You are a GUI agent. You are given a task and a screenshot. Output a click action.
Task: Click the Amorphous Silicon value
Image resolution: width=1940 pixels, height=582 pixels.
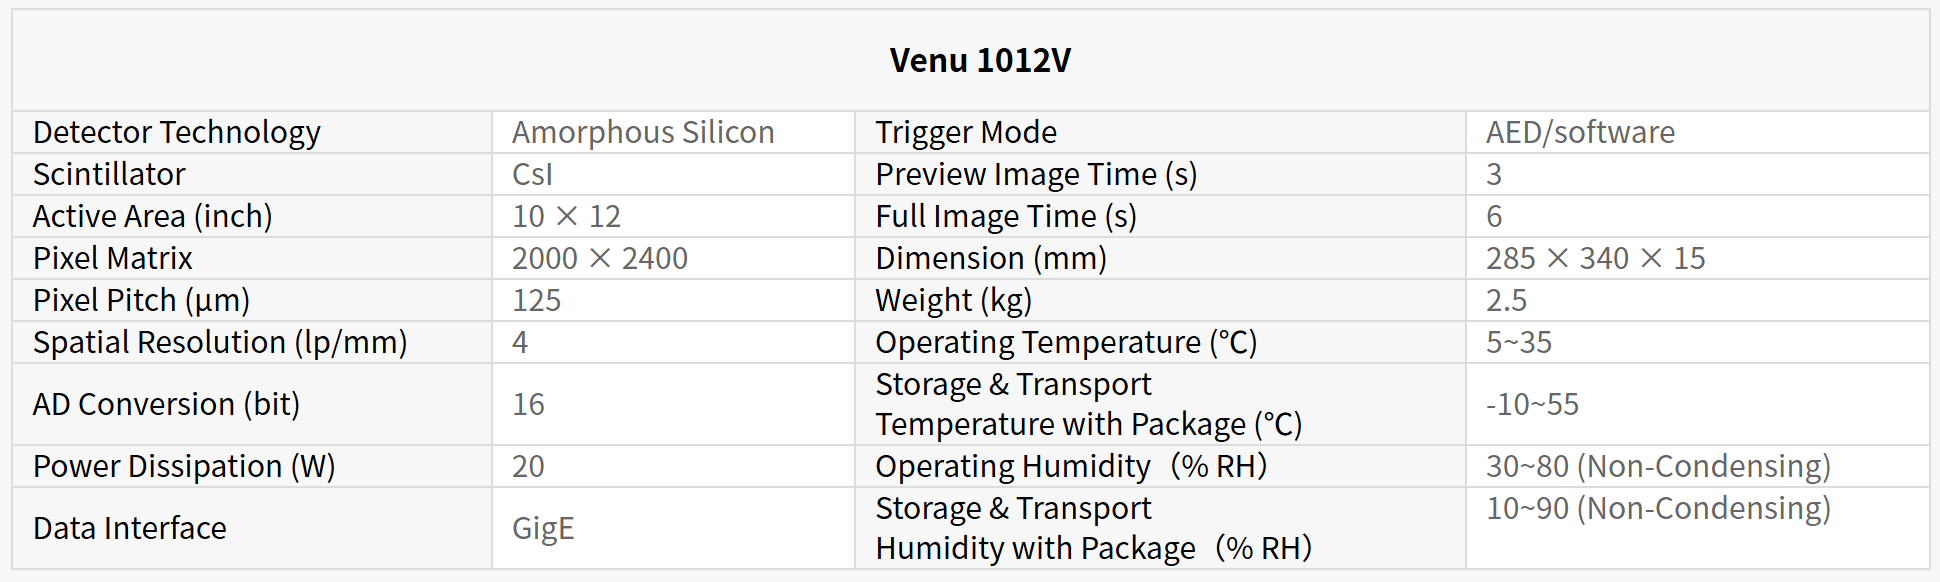tap(643, 133)
